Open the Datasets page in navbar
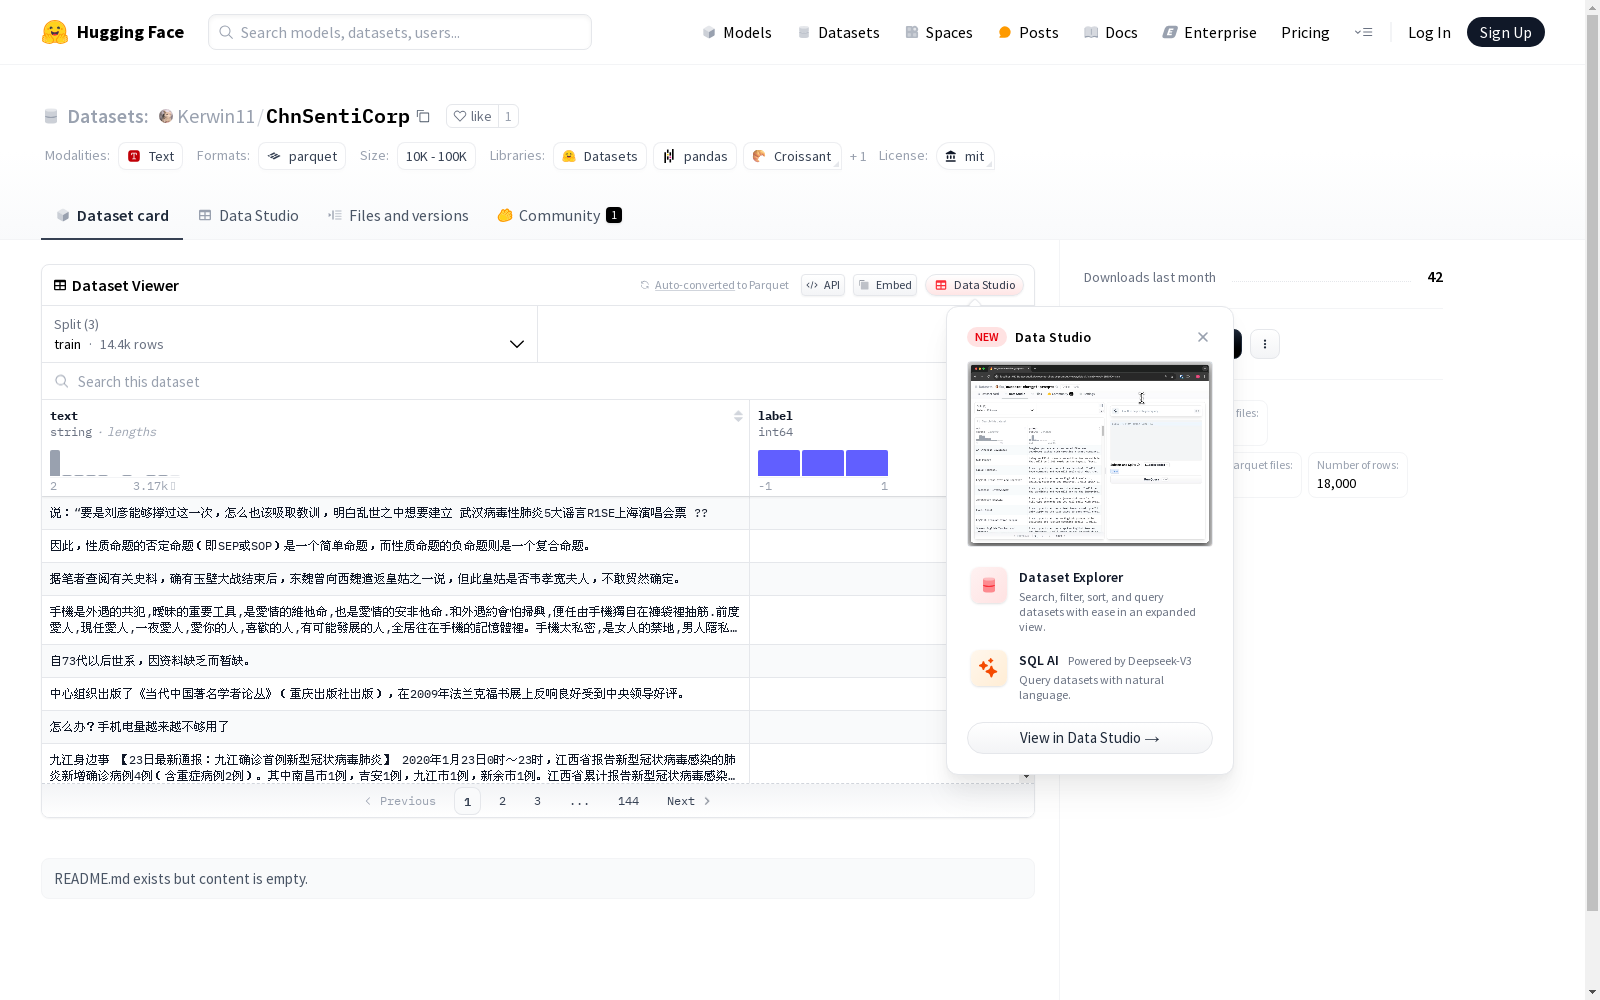 coord(838,32)
